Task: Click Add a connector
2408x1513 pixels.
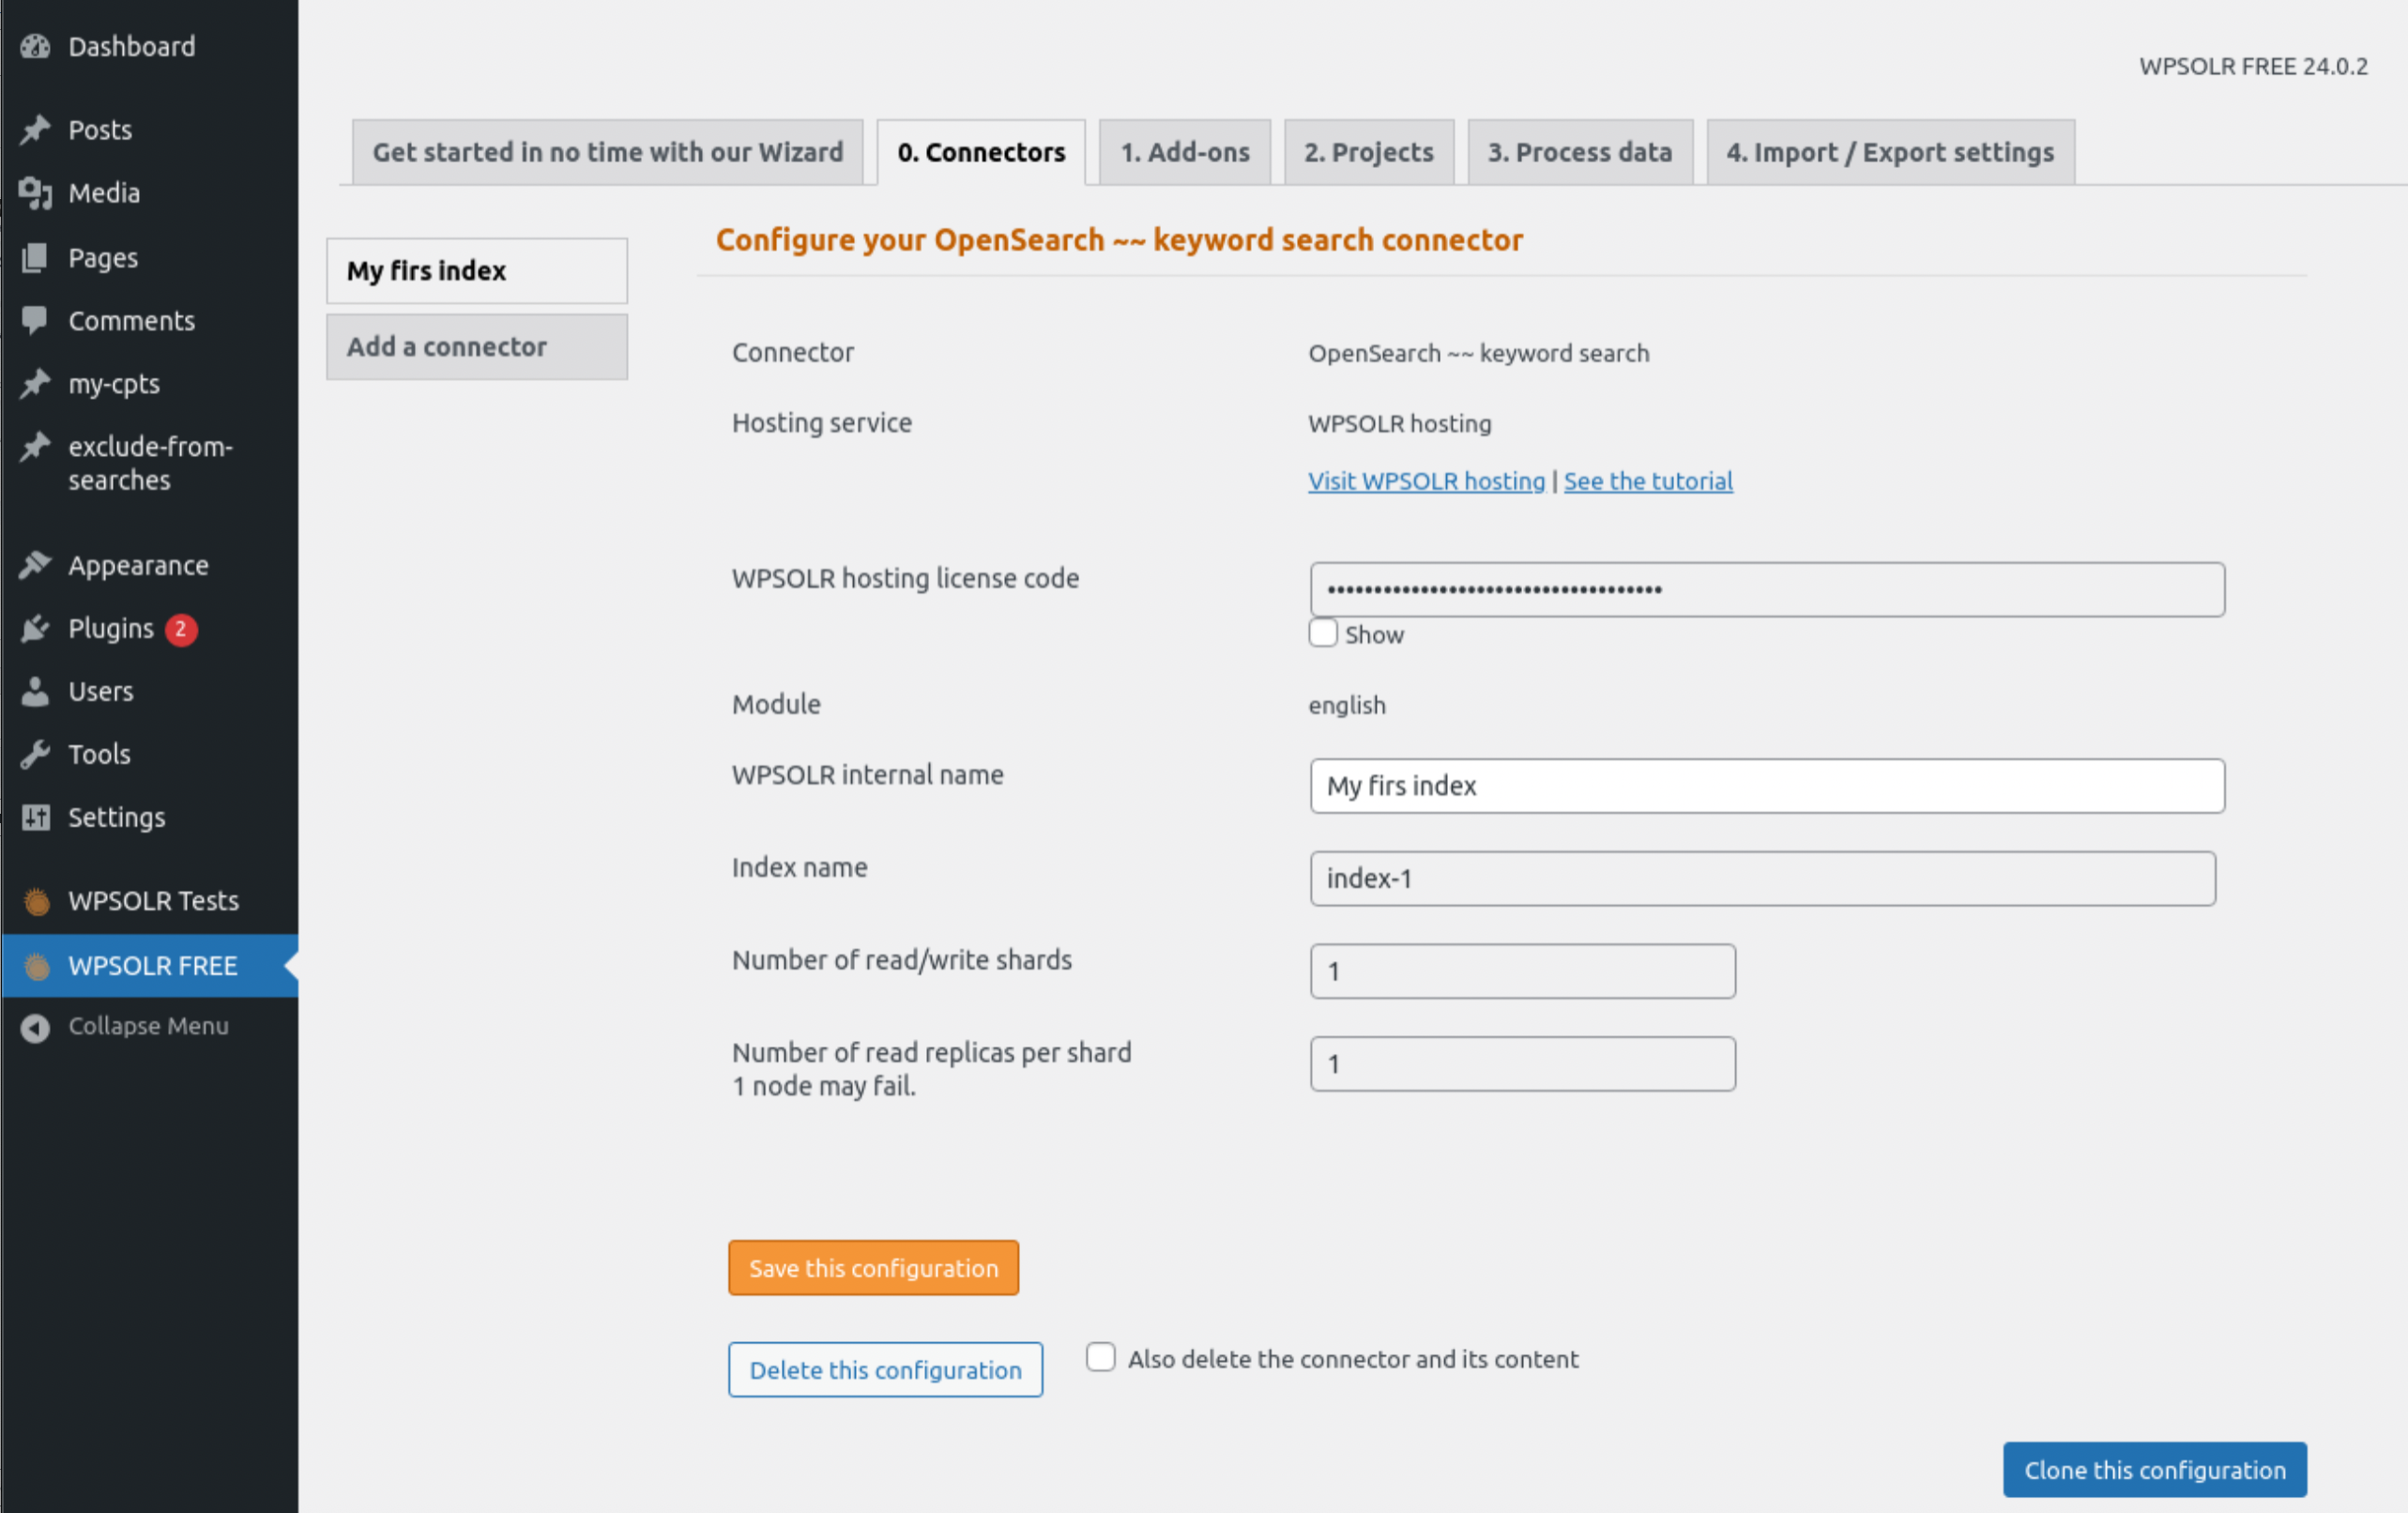Action: pyautogui.click(x=477, y=347)
